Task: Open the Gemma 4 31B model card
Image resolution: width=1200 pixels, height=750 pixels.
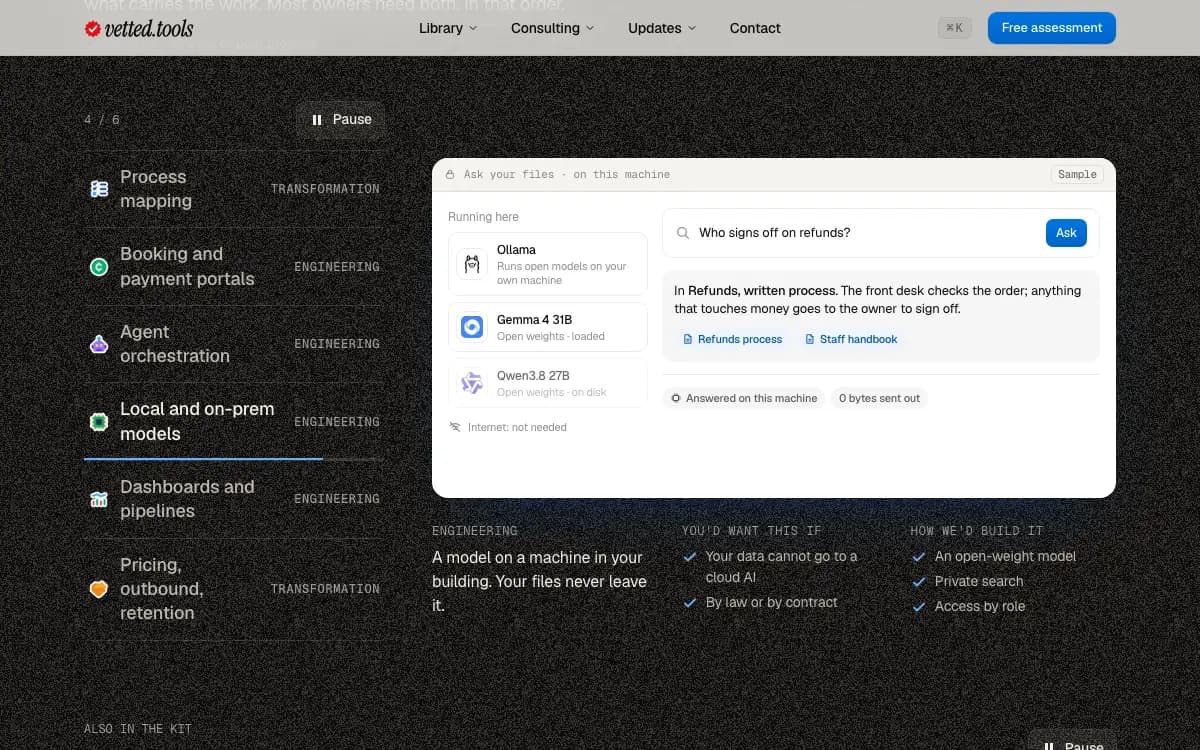Action: pyautogui.click(x=548, y=327)
